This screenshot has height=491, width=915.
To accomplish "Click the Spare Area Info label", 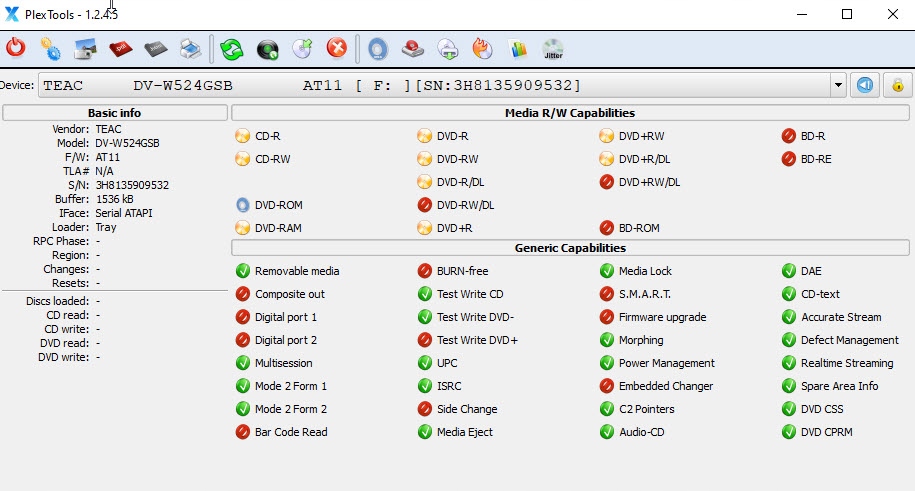I will click(839, 386).
